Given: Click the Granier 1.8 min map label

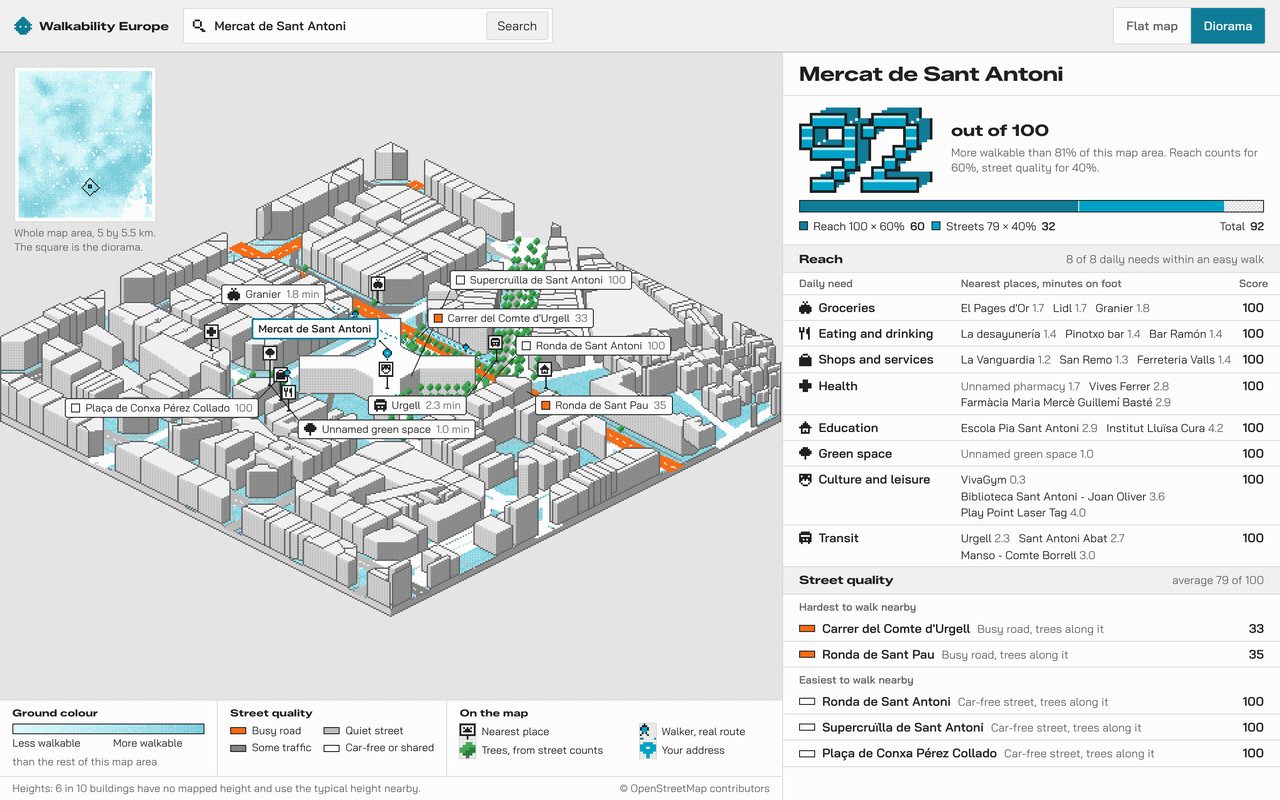Looking at the screenshot, I should pyautogui.click(x=274, y=294).
